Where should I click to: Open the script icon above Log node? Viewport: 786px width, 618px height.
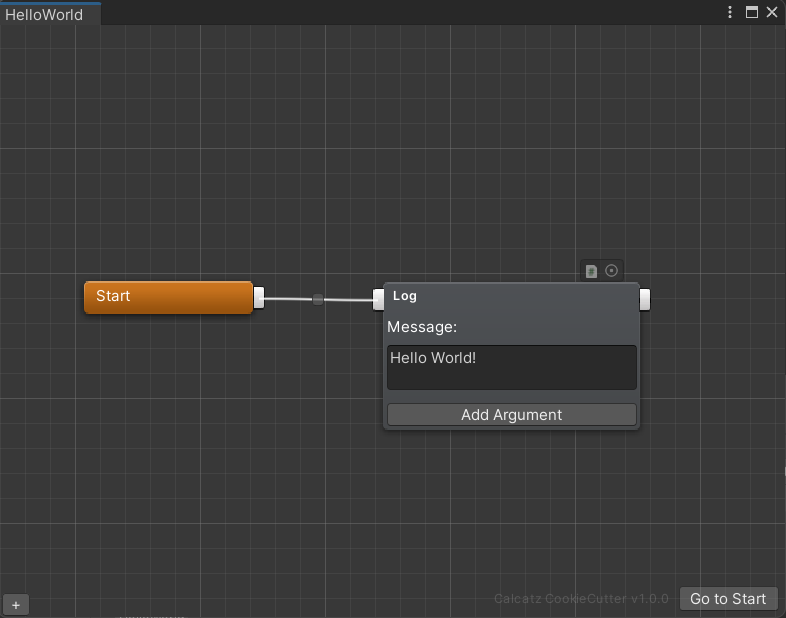pyautogui.click(x=591, y=271)
